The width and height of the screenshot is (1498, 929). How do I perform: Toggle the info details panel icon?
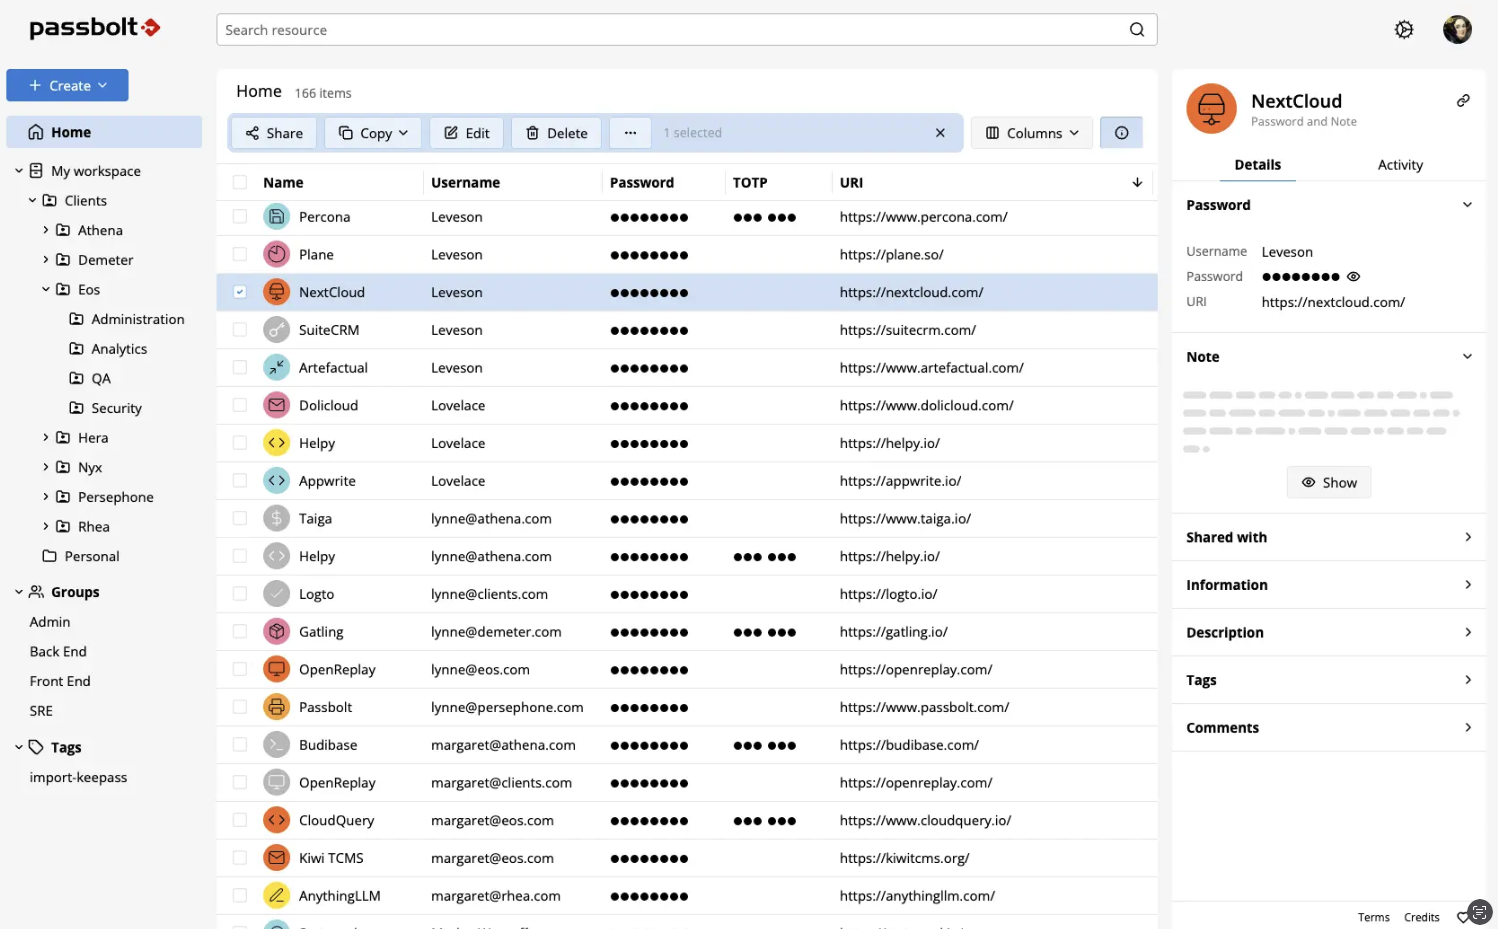point(1121,133)
